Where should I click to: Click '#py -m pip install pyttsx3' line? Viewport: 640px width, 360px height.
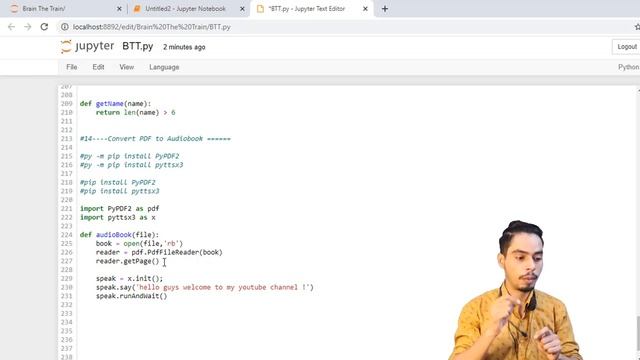(131, 165)
